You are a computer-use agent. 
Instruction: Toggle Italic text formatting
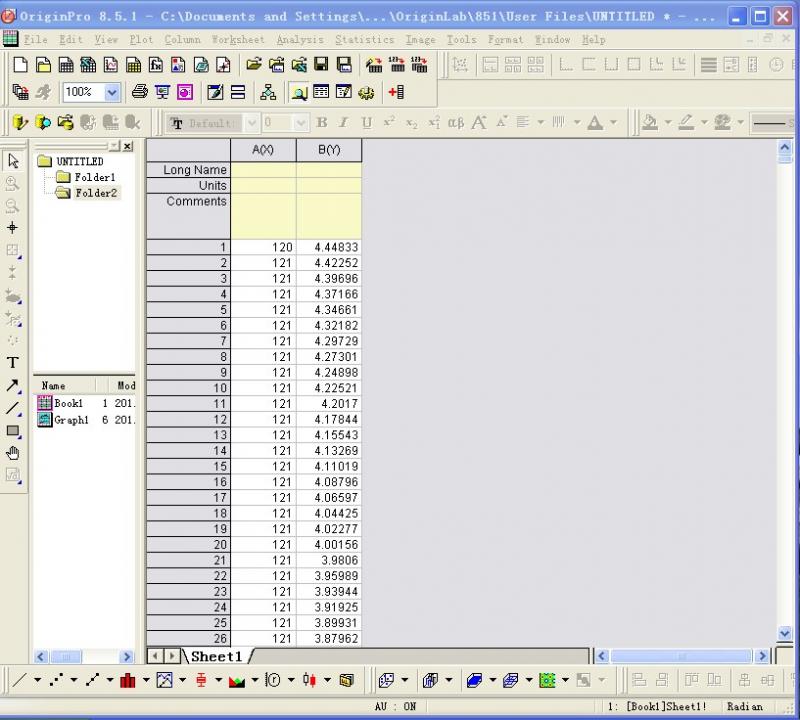[x=343, y=123]
